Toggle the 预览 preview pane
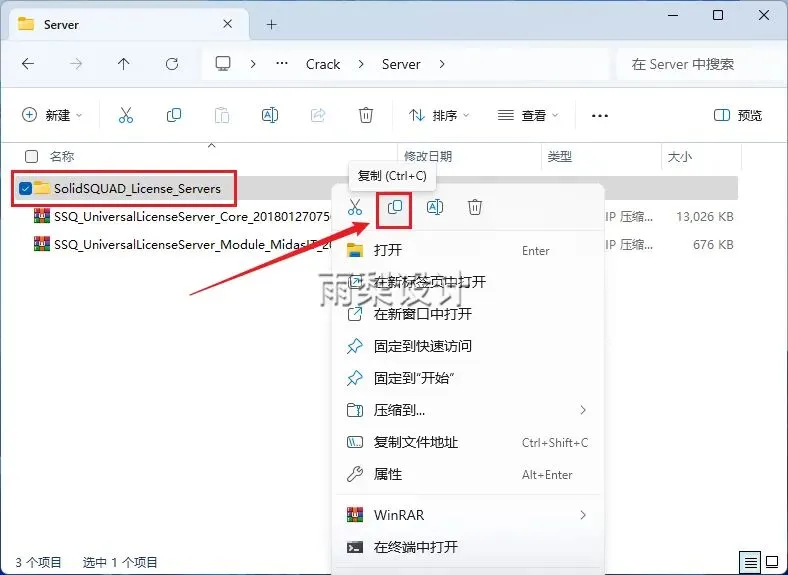 point(738,116)
